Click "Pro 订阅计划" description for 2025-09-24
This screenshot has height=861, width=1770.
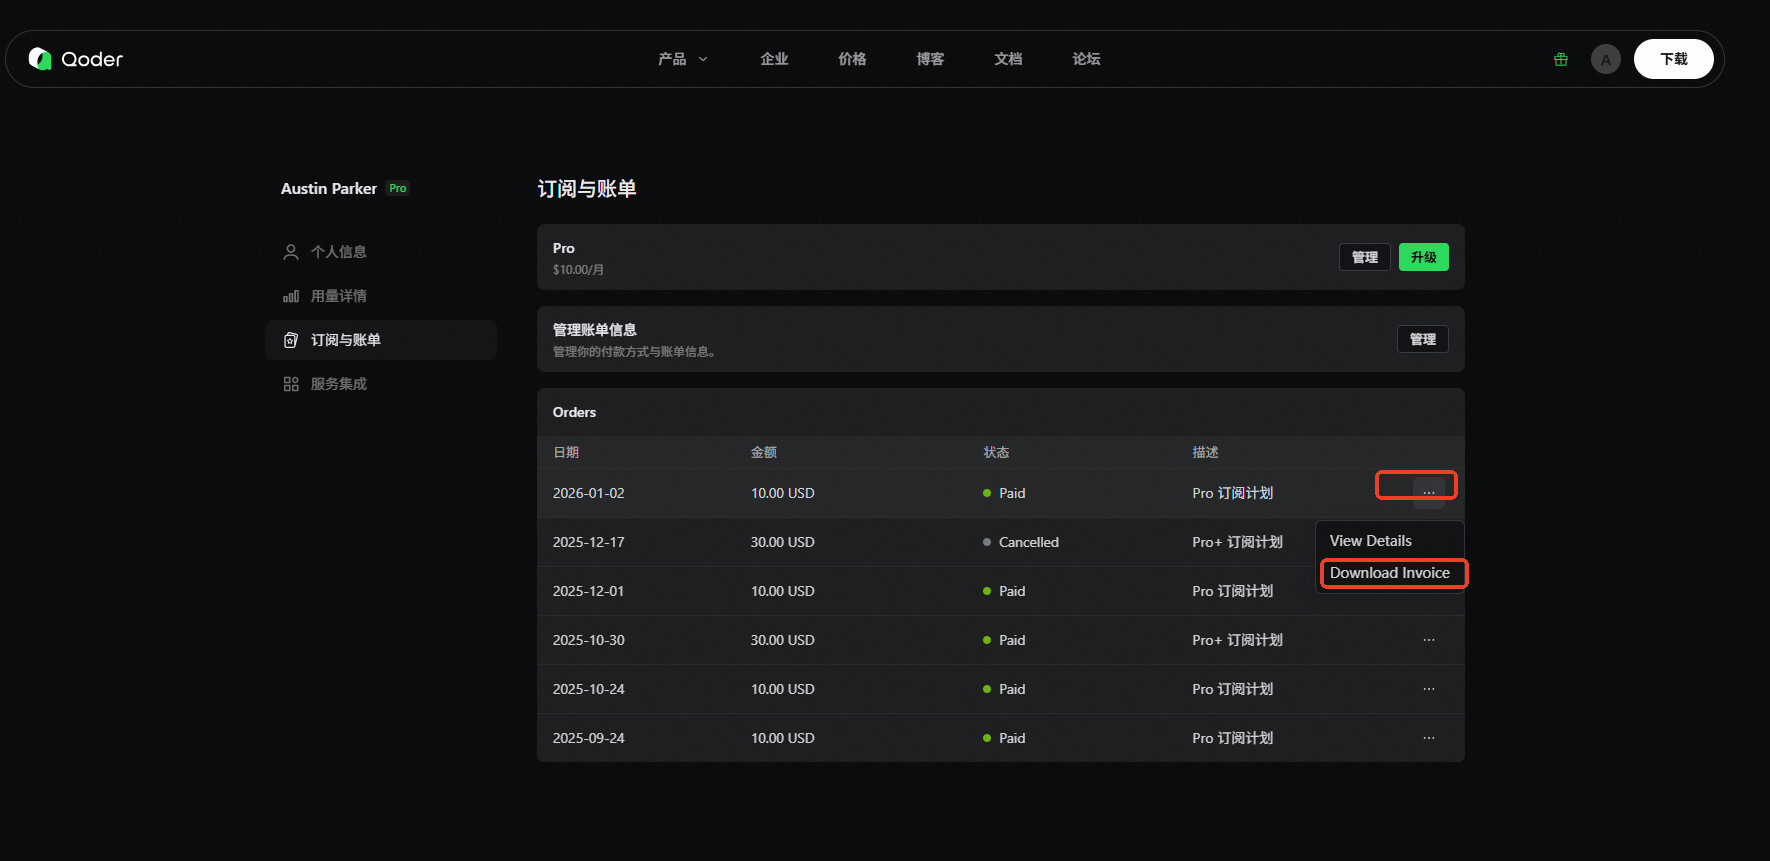point(1233,738)
